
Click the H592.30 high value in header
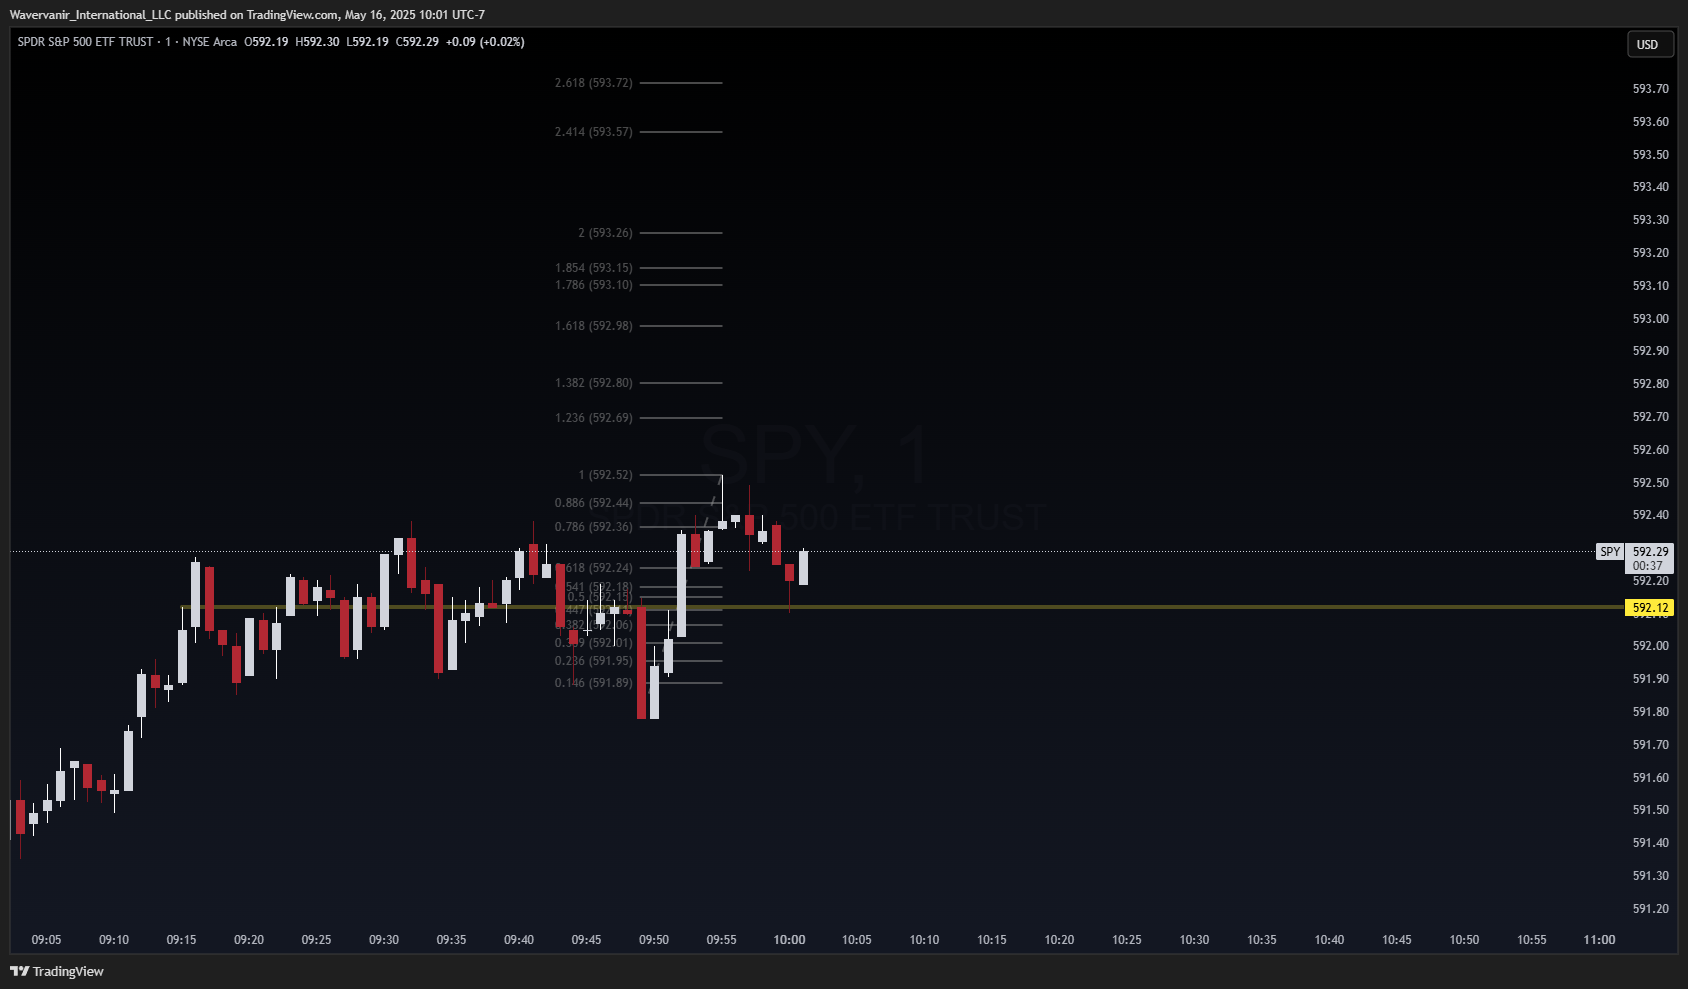317,42
